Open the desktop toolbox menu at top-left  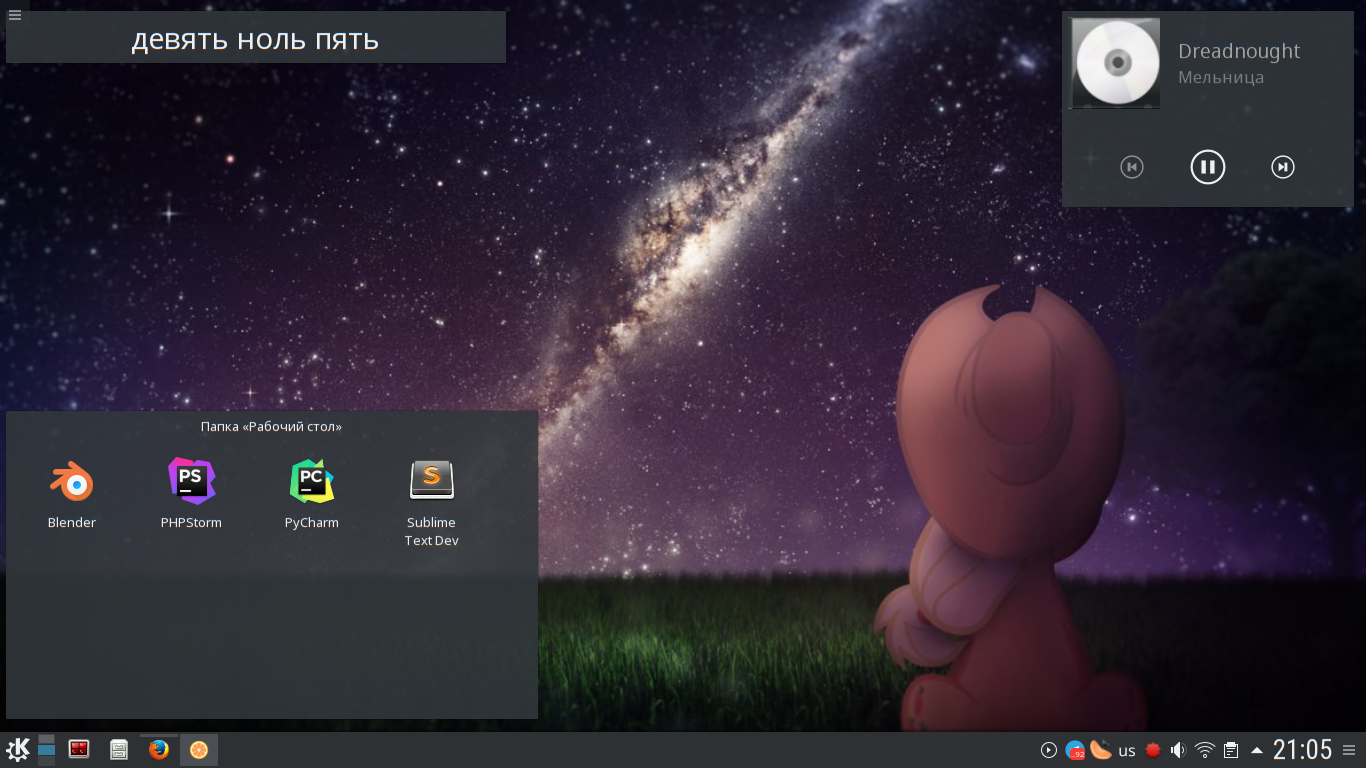14,14
